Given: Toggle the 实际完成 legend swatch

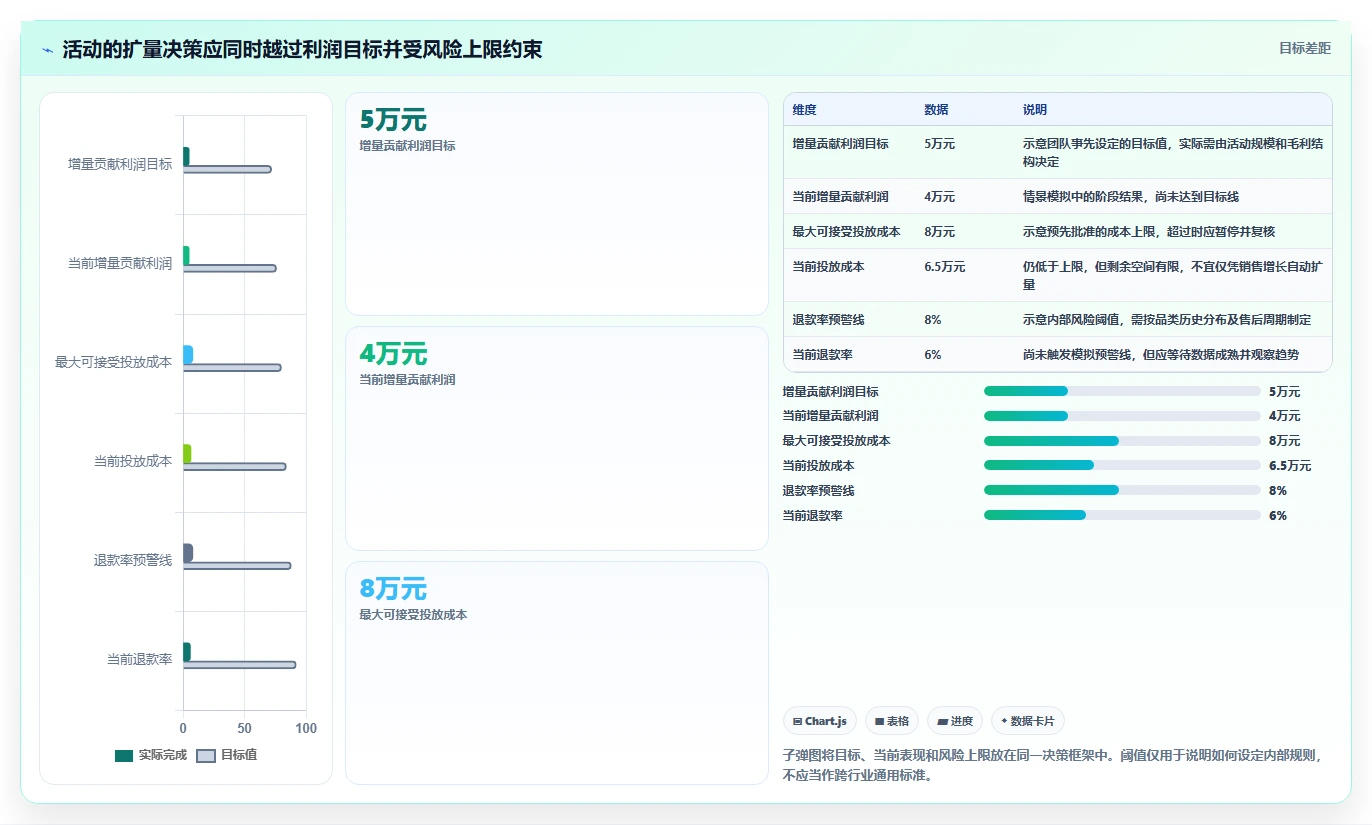Looking at the screenshot, I should pos(124,756).
